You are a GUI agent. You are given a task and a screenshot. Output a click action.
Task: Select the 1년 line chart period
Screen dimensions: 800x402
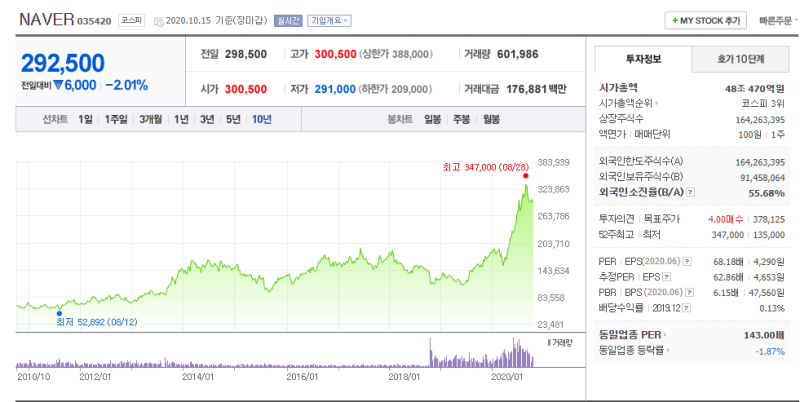(181, 120)
